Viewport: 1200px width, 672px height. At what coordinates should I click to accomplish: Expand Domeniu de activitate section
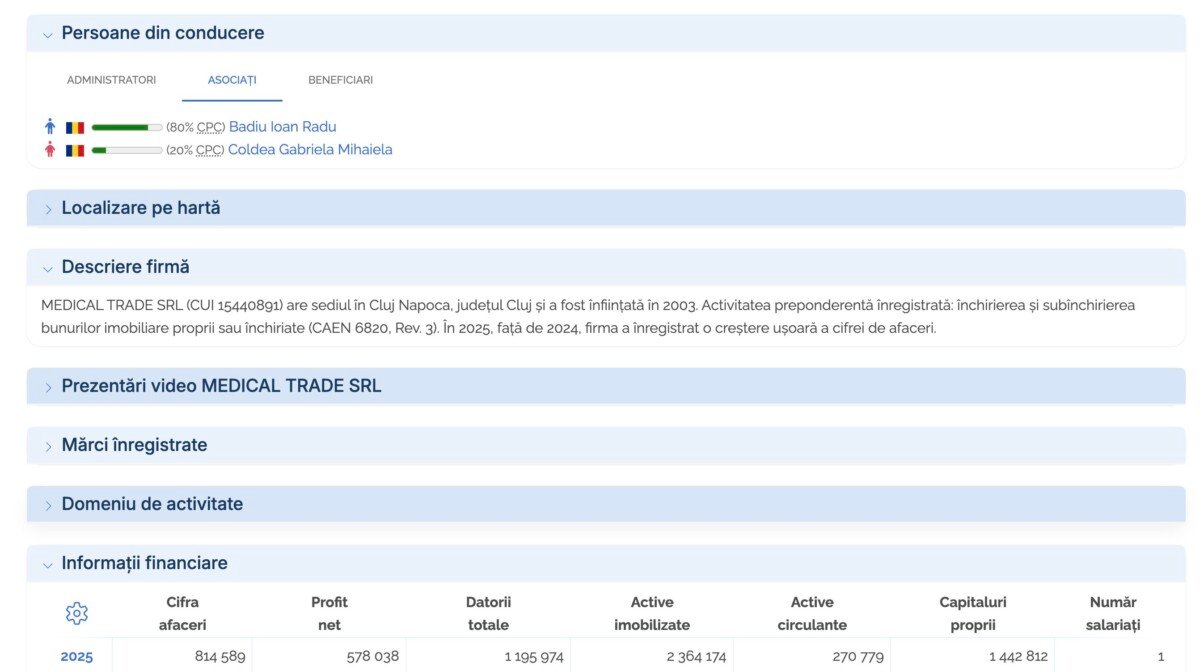click(606, 504)
